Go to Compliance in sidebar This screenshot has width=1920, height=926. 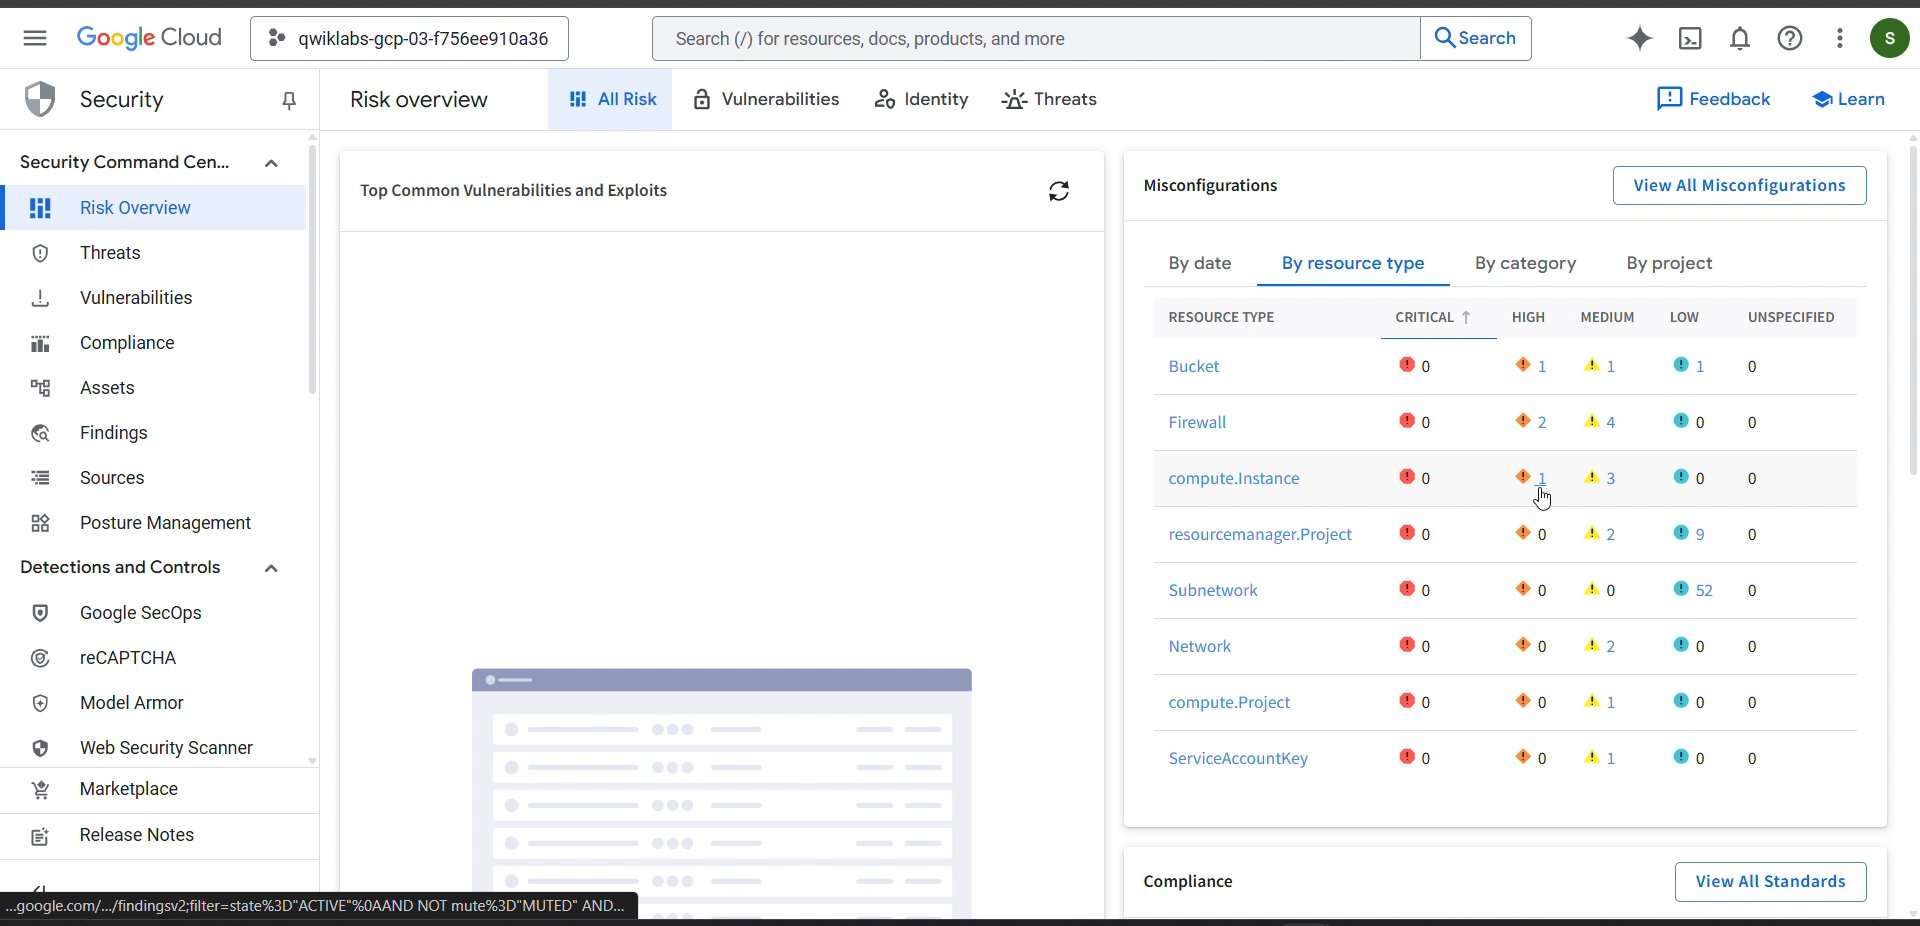pyautogui.click(x=153, y=343)
